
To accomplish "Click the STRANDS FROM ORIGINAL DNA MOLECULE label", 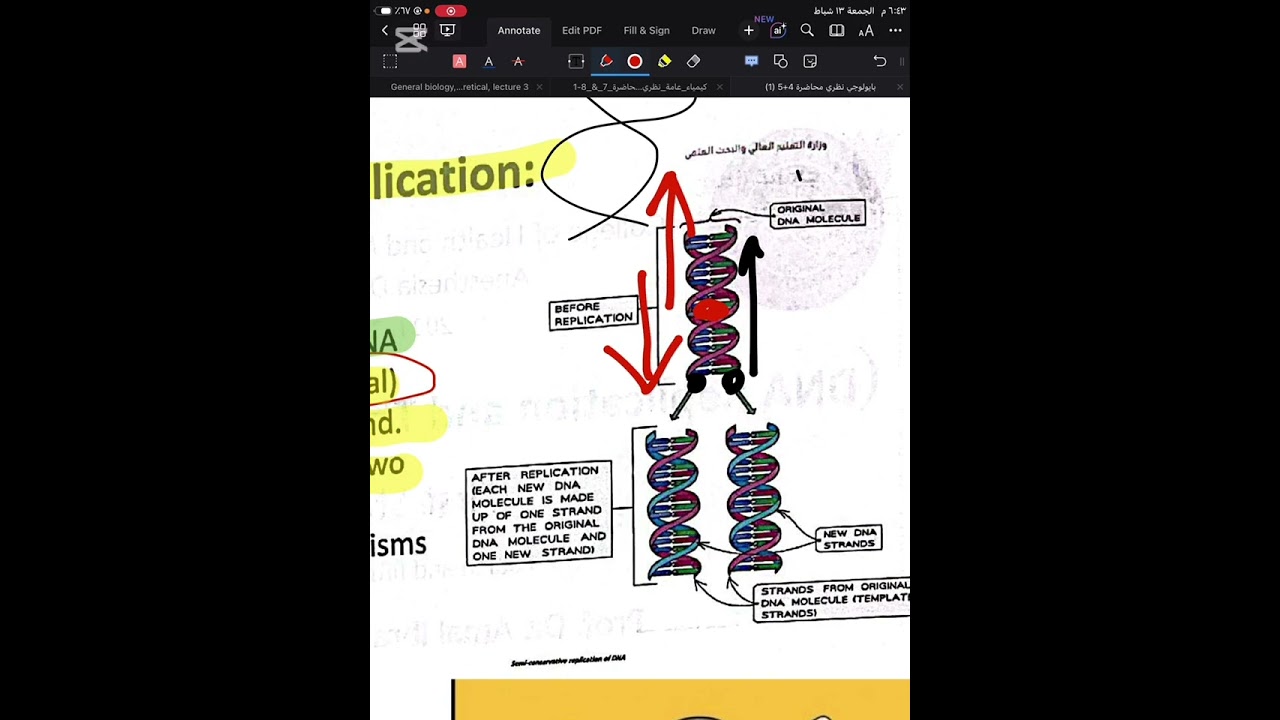I will pyautogui.click(x=833, y=601).
